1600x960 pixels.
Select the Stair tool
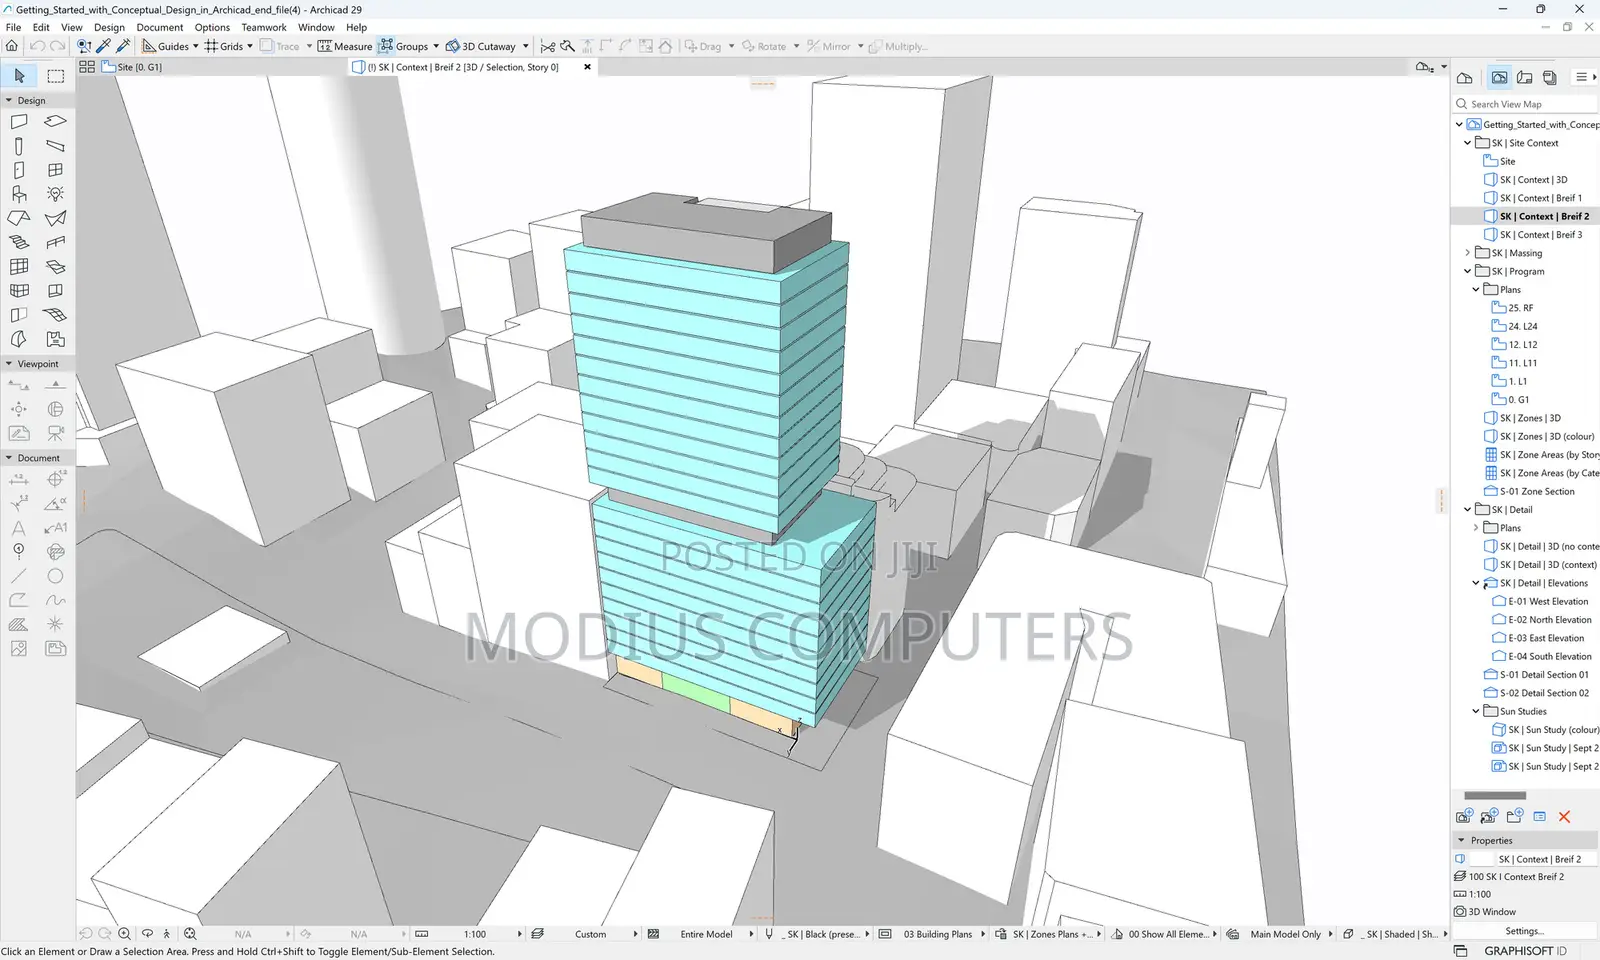point(19,242)
